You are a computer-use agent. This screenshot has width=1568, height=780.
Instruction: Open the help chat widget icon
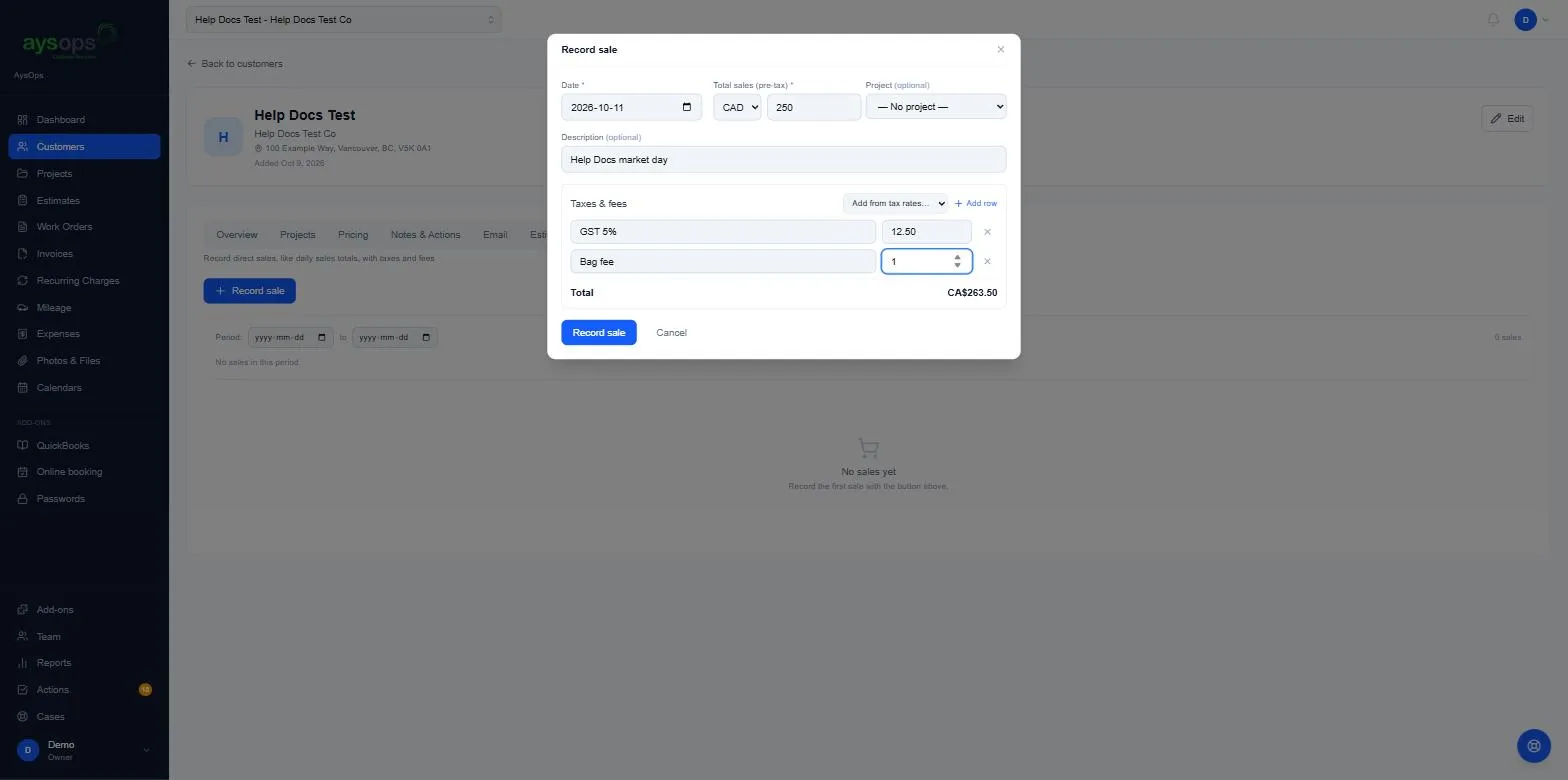pyautogui.click(x=1533, y=746)
